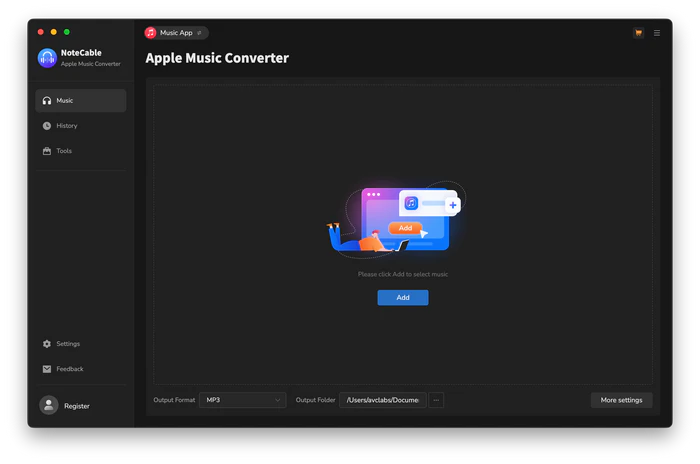Click the Output Folder label

(x=315, y=400)
